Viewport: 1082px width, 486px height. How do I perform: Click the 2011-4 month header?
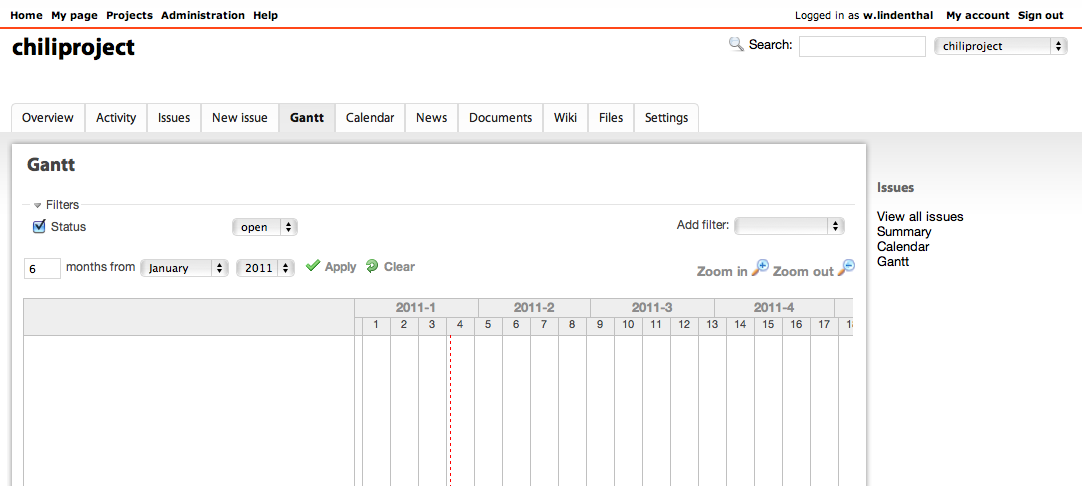pyautogui.click(x=774, y=308)
